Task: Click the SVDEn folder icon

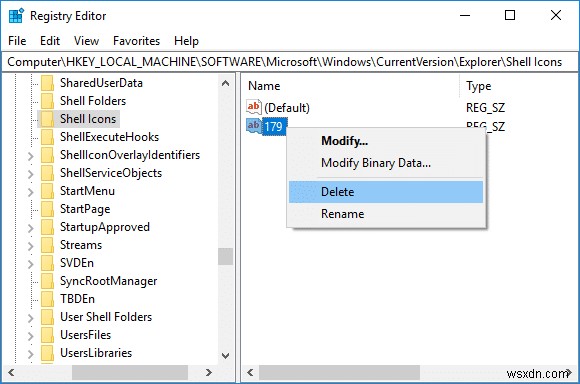Action: (x=48, y=263)
